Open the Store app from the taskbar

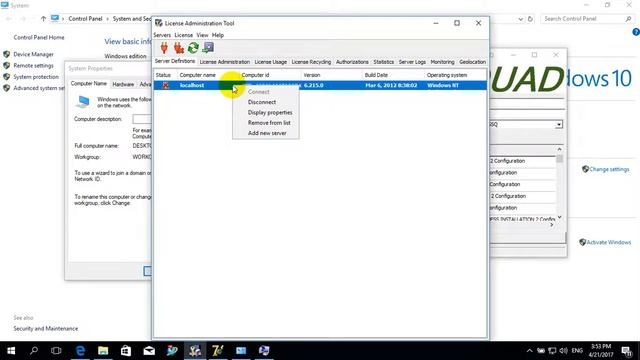(126, 351)
